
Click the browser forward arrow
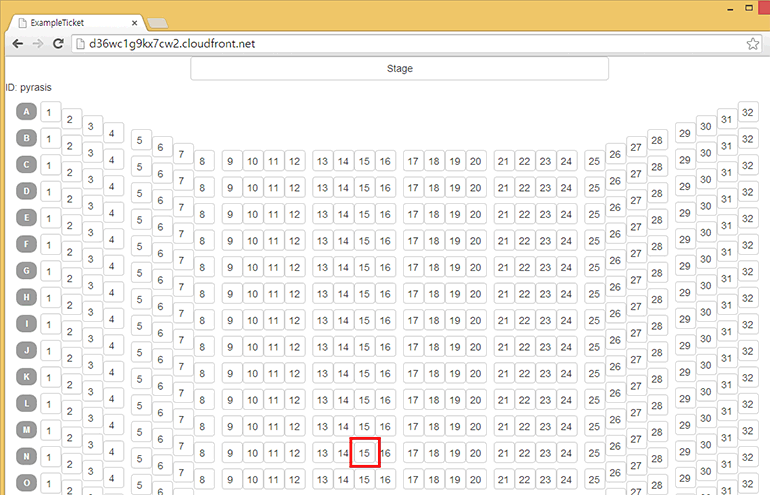click(x=38, y=44)
